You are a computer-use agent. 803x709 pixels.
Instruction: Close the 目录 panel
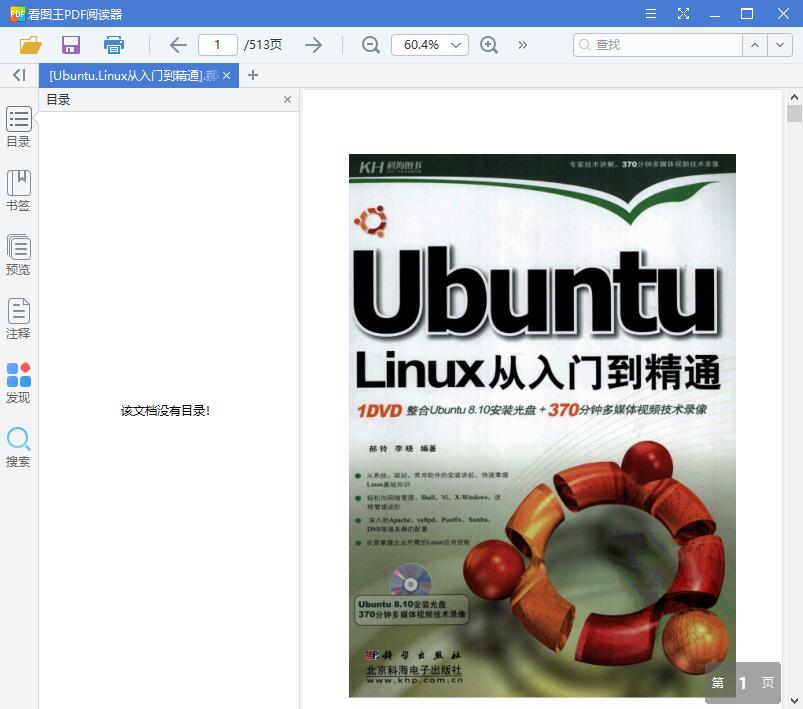287,99
